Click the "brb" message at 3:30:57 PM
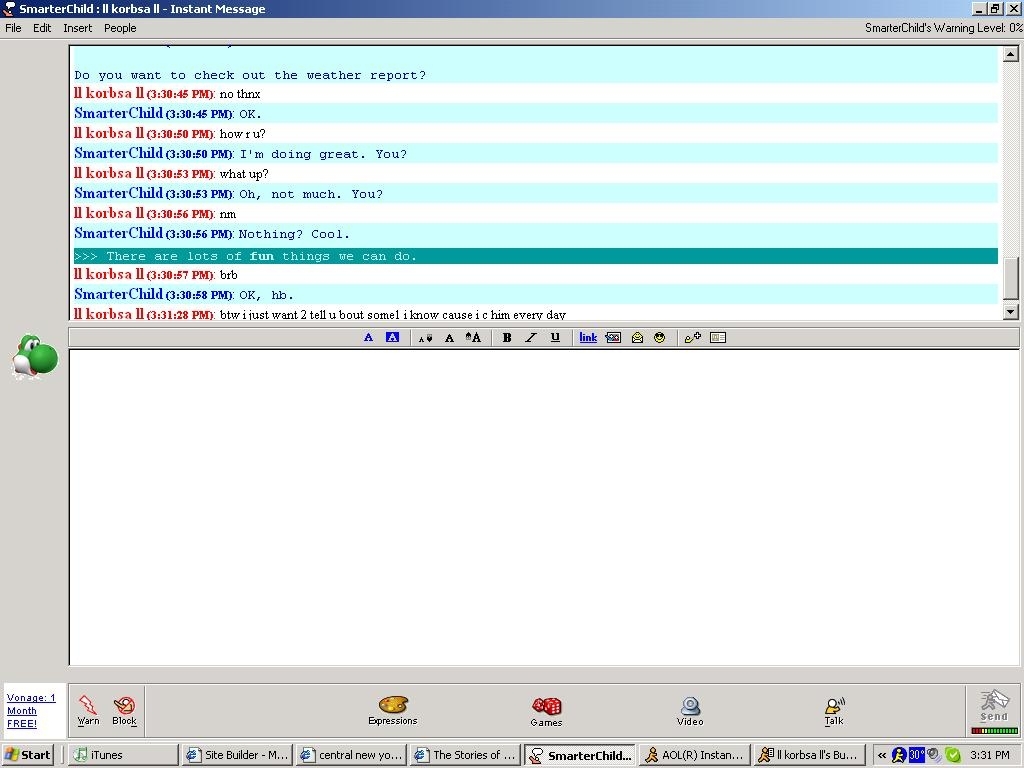The image size is (1024, 768). (229, 275)
